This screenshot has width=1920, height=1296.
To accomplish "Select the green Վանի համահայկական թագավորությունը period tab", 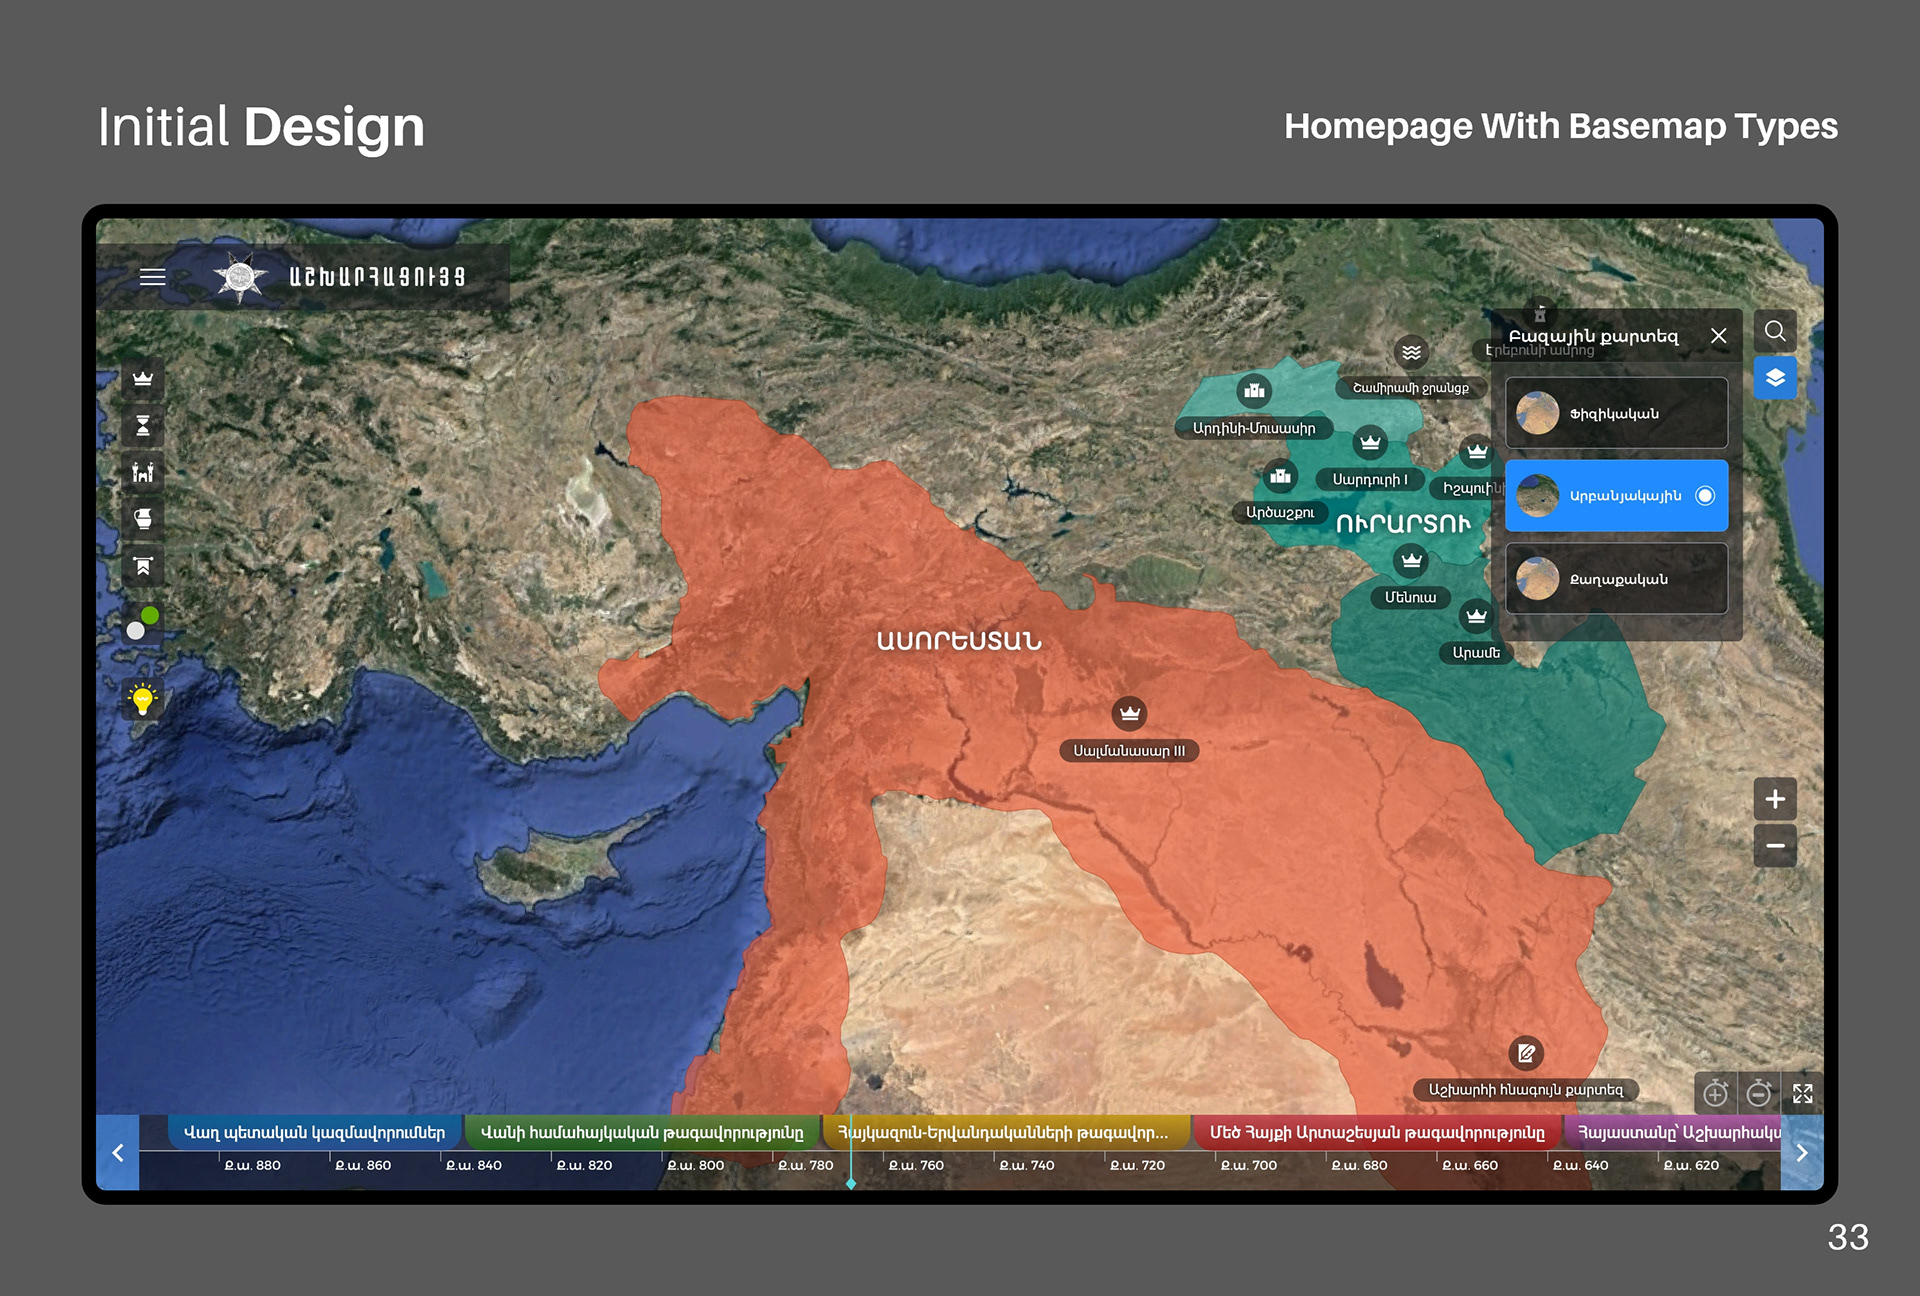I will pos(642,1132).
